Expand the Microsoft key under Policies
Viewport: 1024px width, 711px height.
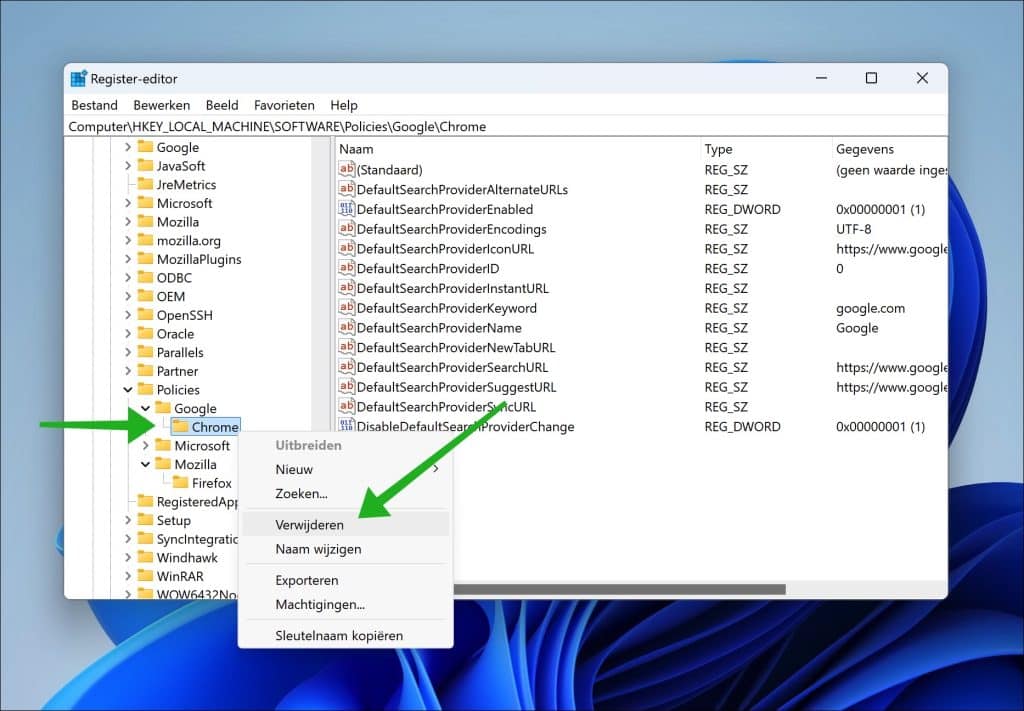(146, 445)
